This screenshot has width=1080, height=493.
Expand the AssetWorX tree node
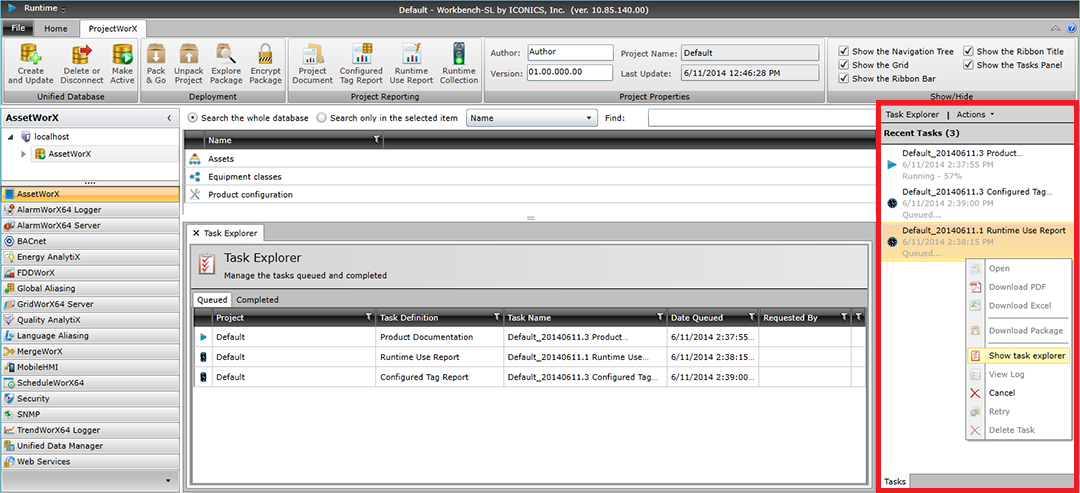tap(23, 154)
